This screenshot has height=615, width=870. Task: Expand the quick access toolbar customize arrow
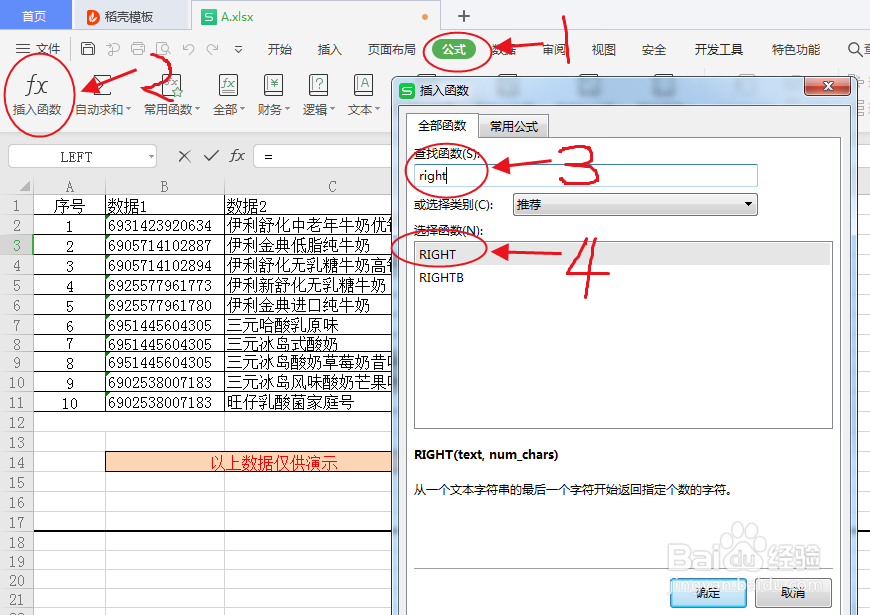click(x=237, y=48)
